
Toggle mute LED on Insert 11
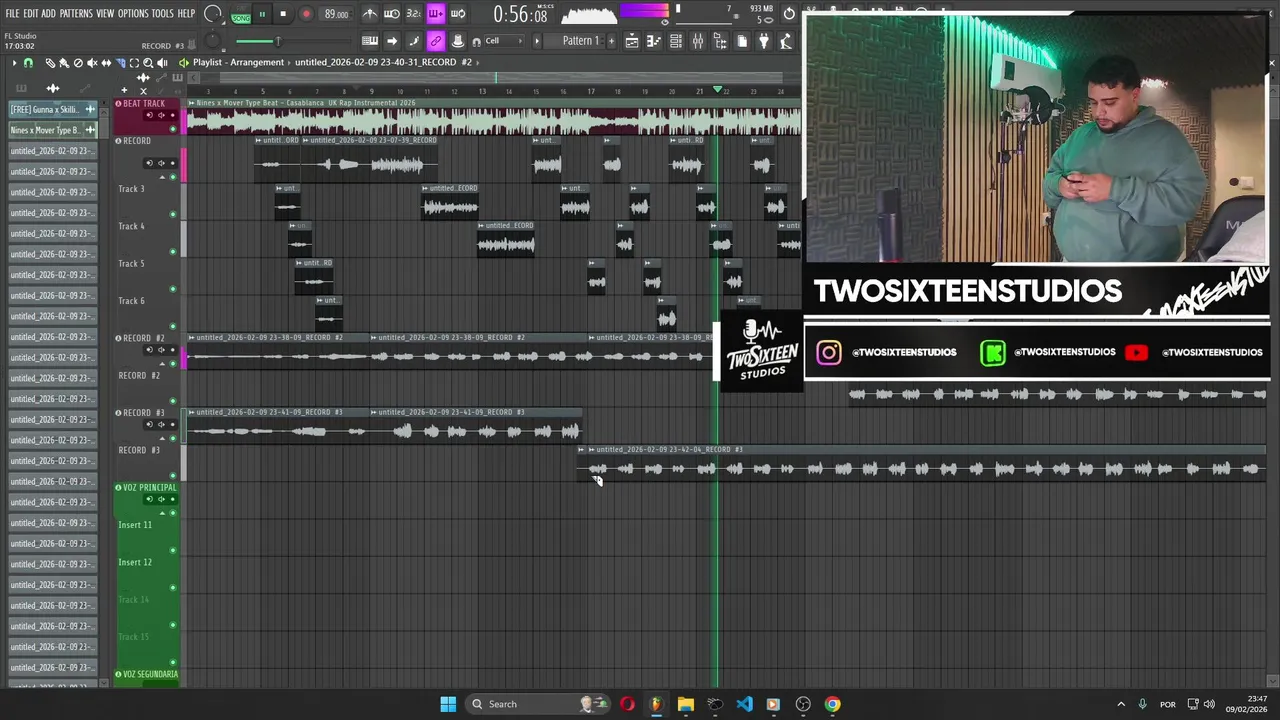(x=173, y=550)
